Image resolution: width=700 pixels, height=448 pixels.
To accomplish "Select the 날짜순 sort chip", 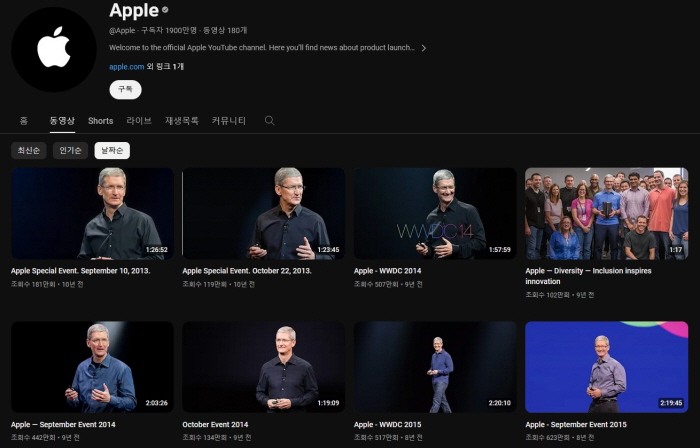I will 112,151.
